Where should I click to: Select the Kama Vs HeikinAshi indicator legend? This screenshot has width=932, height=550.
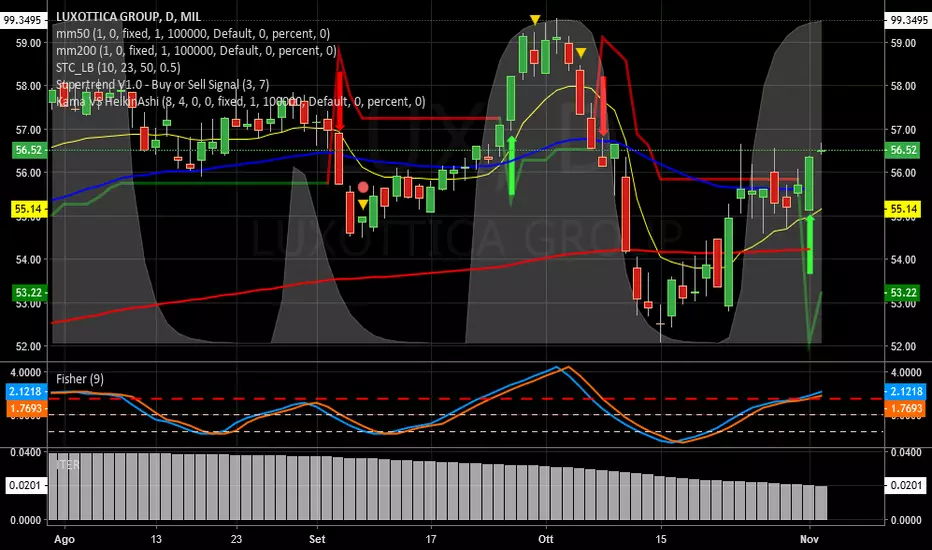[x=241, y=102]
